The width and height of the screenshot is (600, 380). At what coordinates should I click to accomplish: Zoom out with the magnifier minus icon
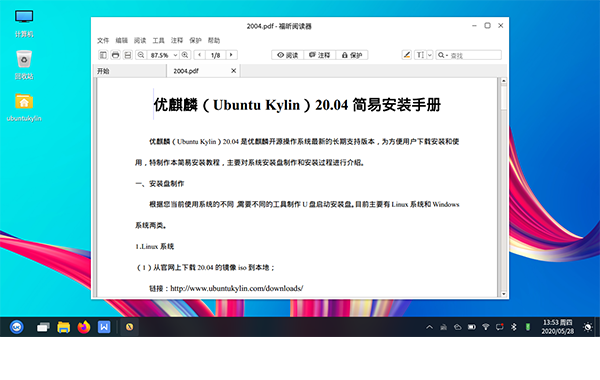point(141,55)
